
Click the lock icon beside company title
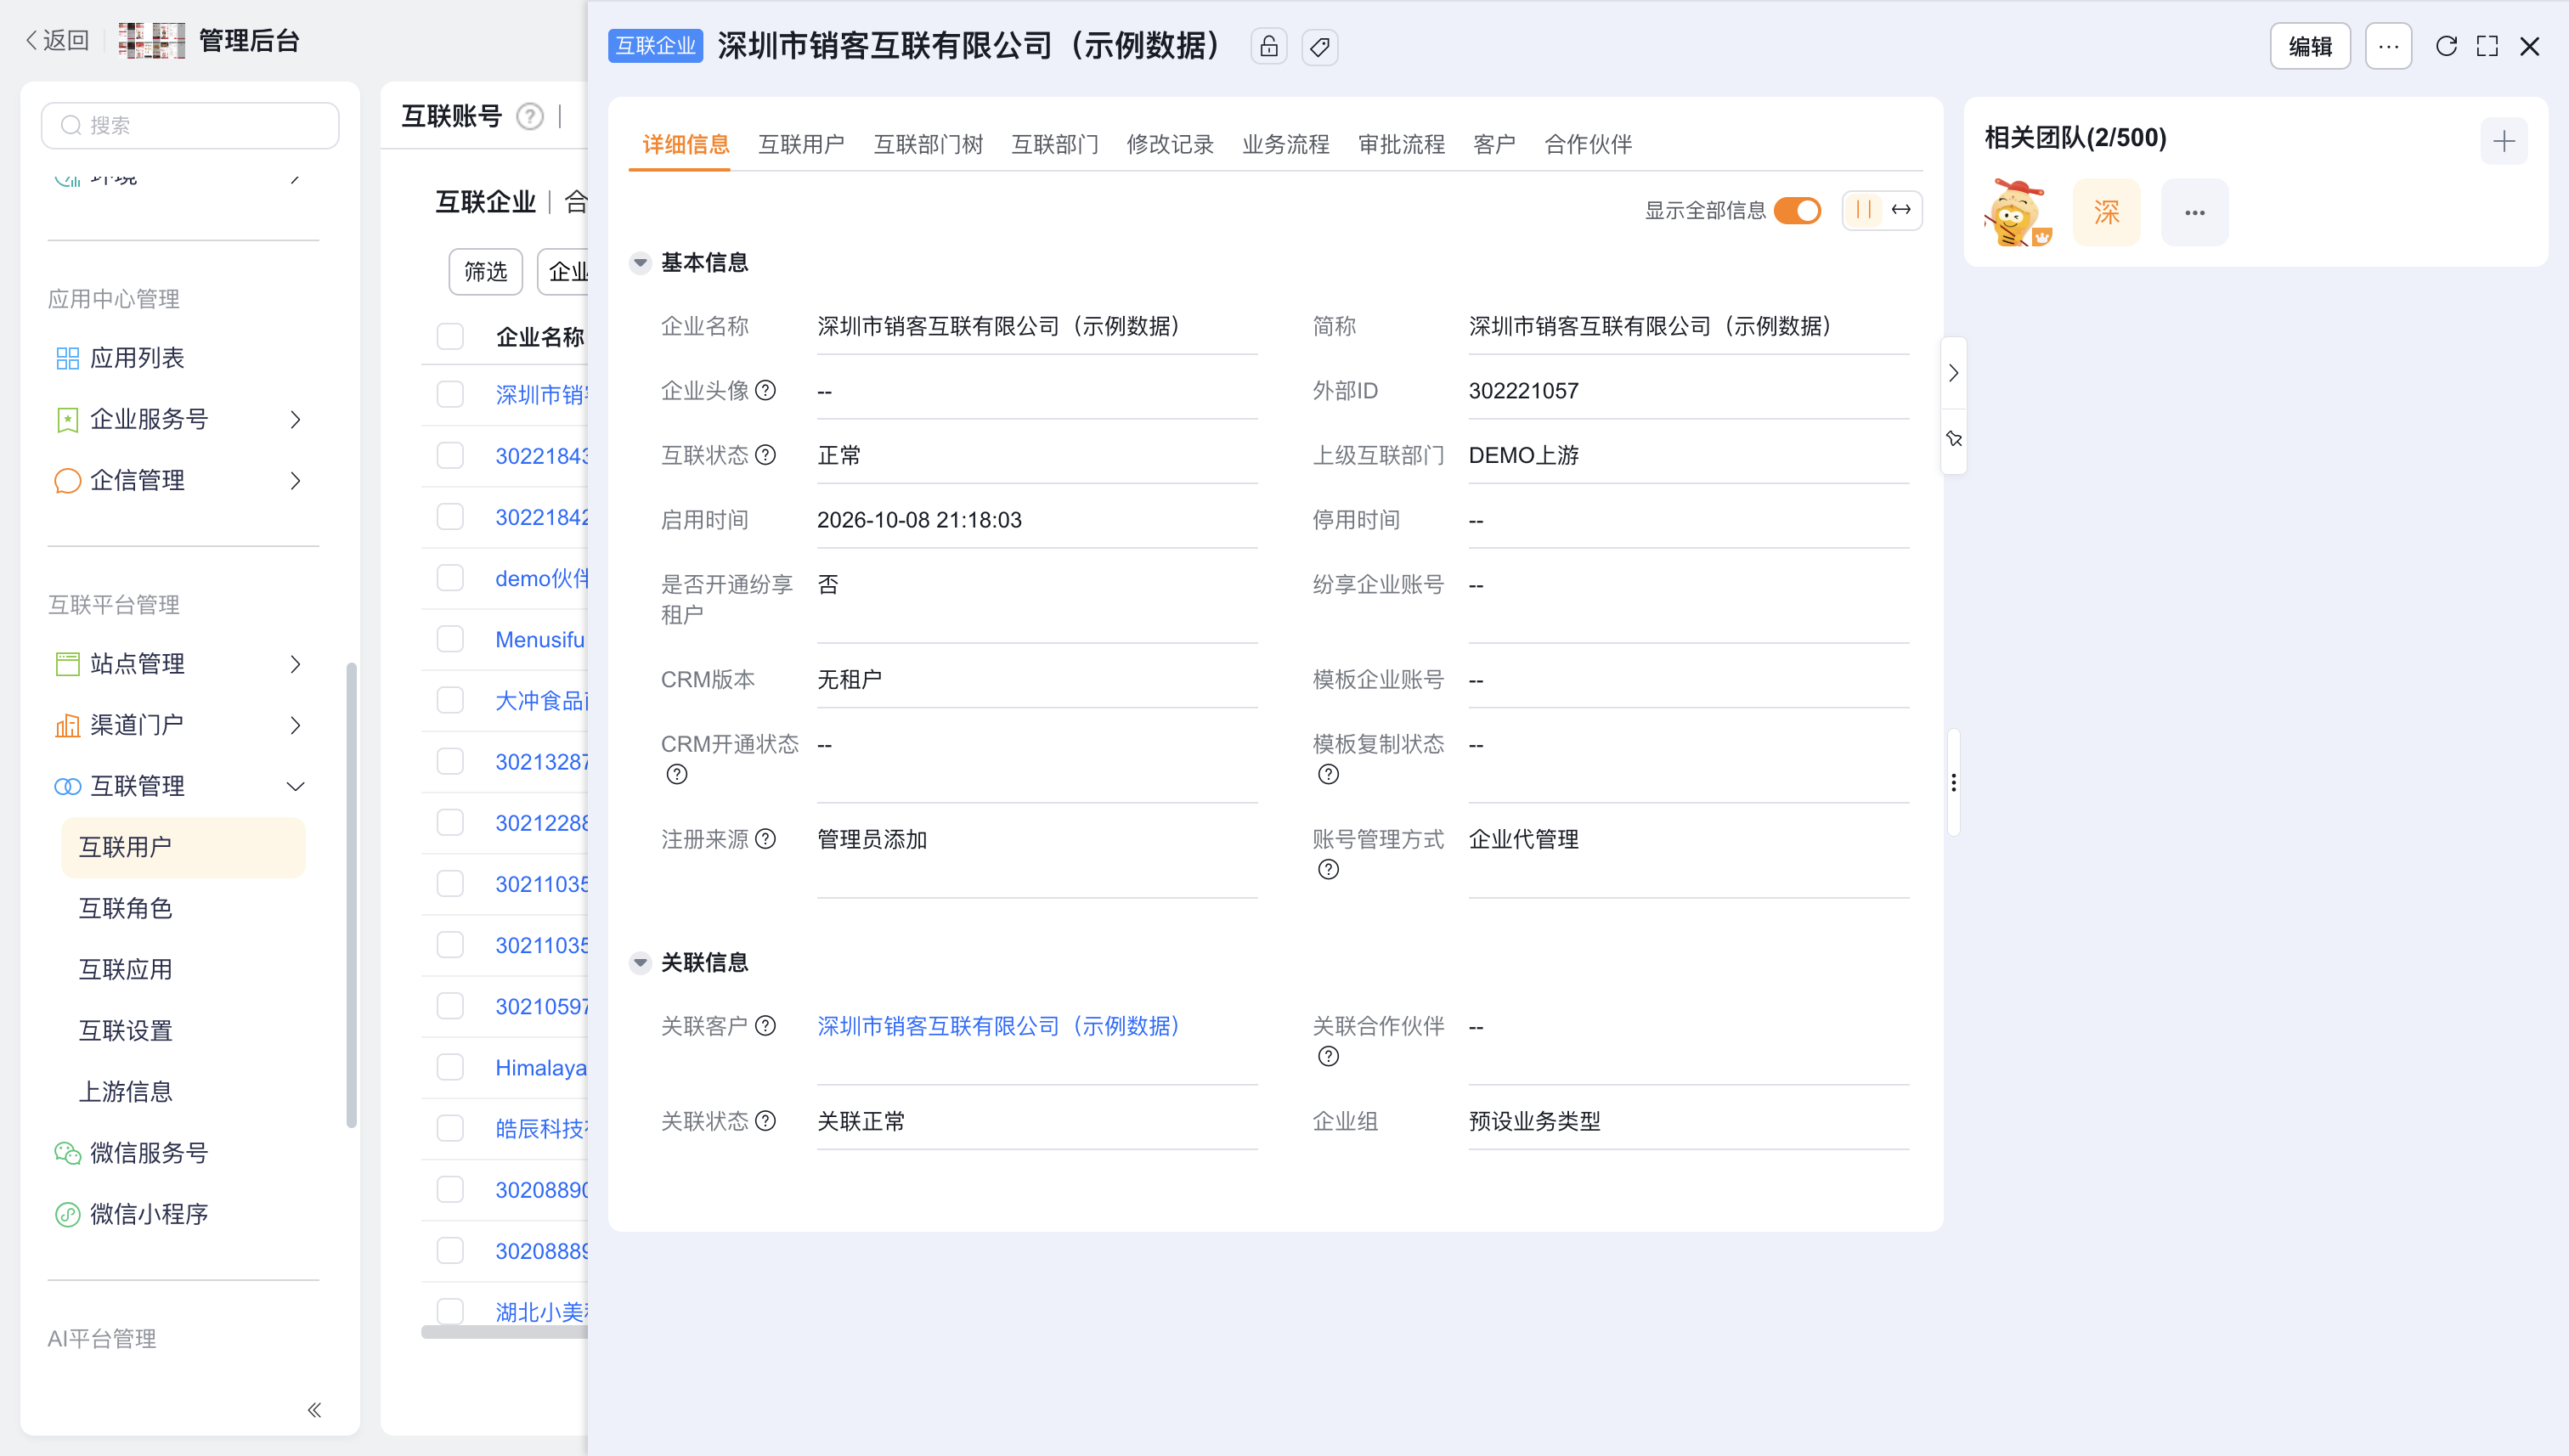pyautogui.click(x=1268, y=46)
